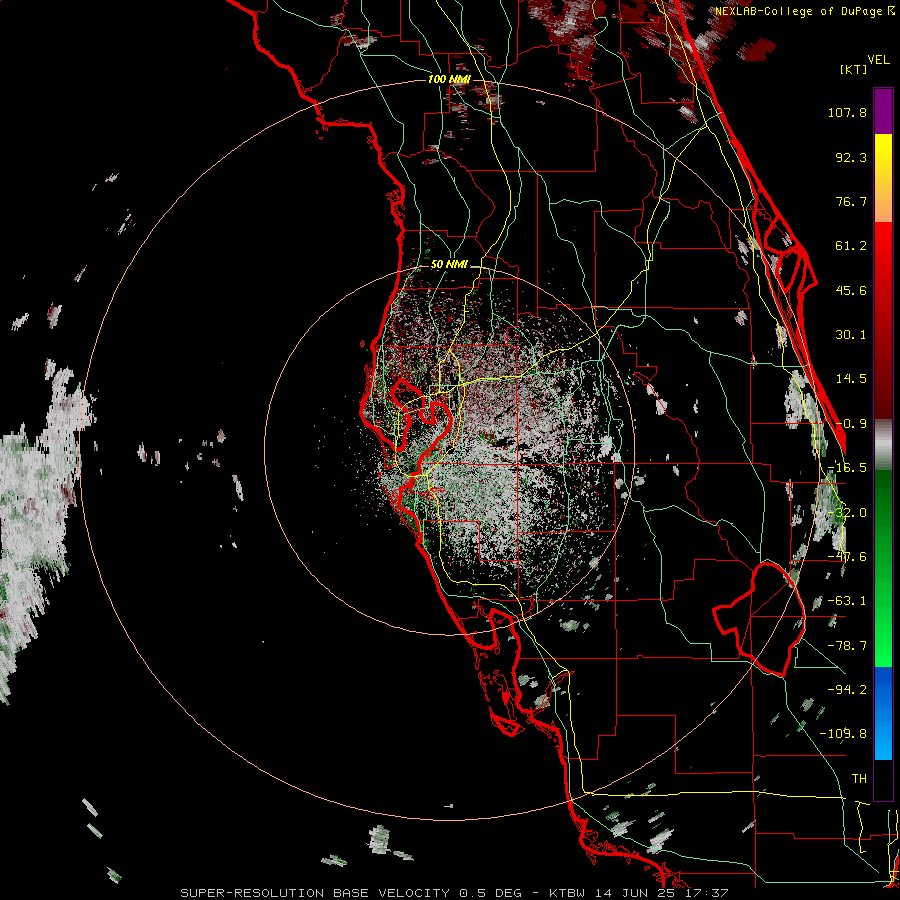The image size is (900, 900).
Task: Click the 14.5 velocity scale value
Action: tap(851, 379)
